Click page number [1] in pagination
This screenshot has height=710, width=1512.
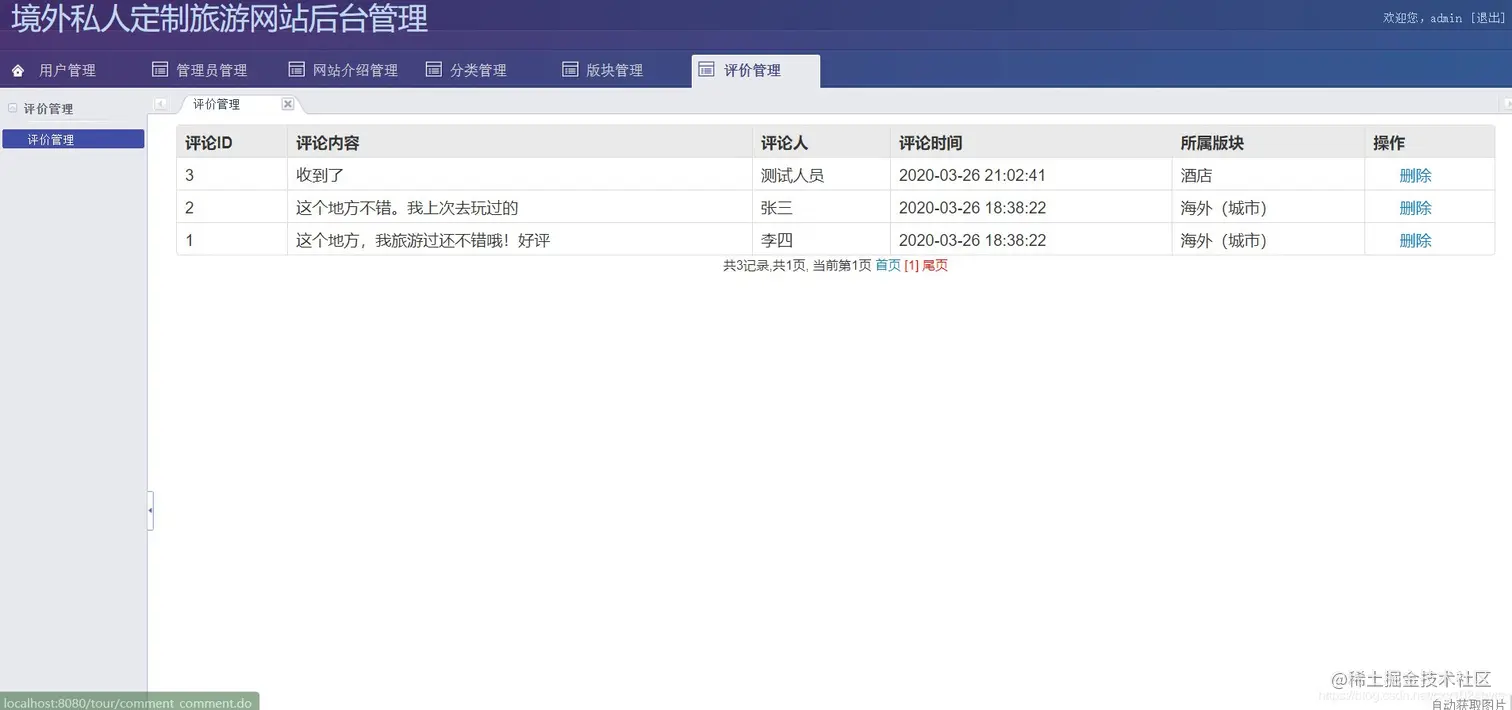911,265
